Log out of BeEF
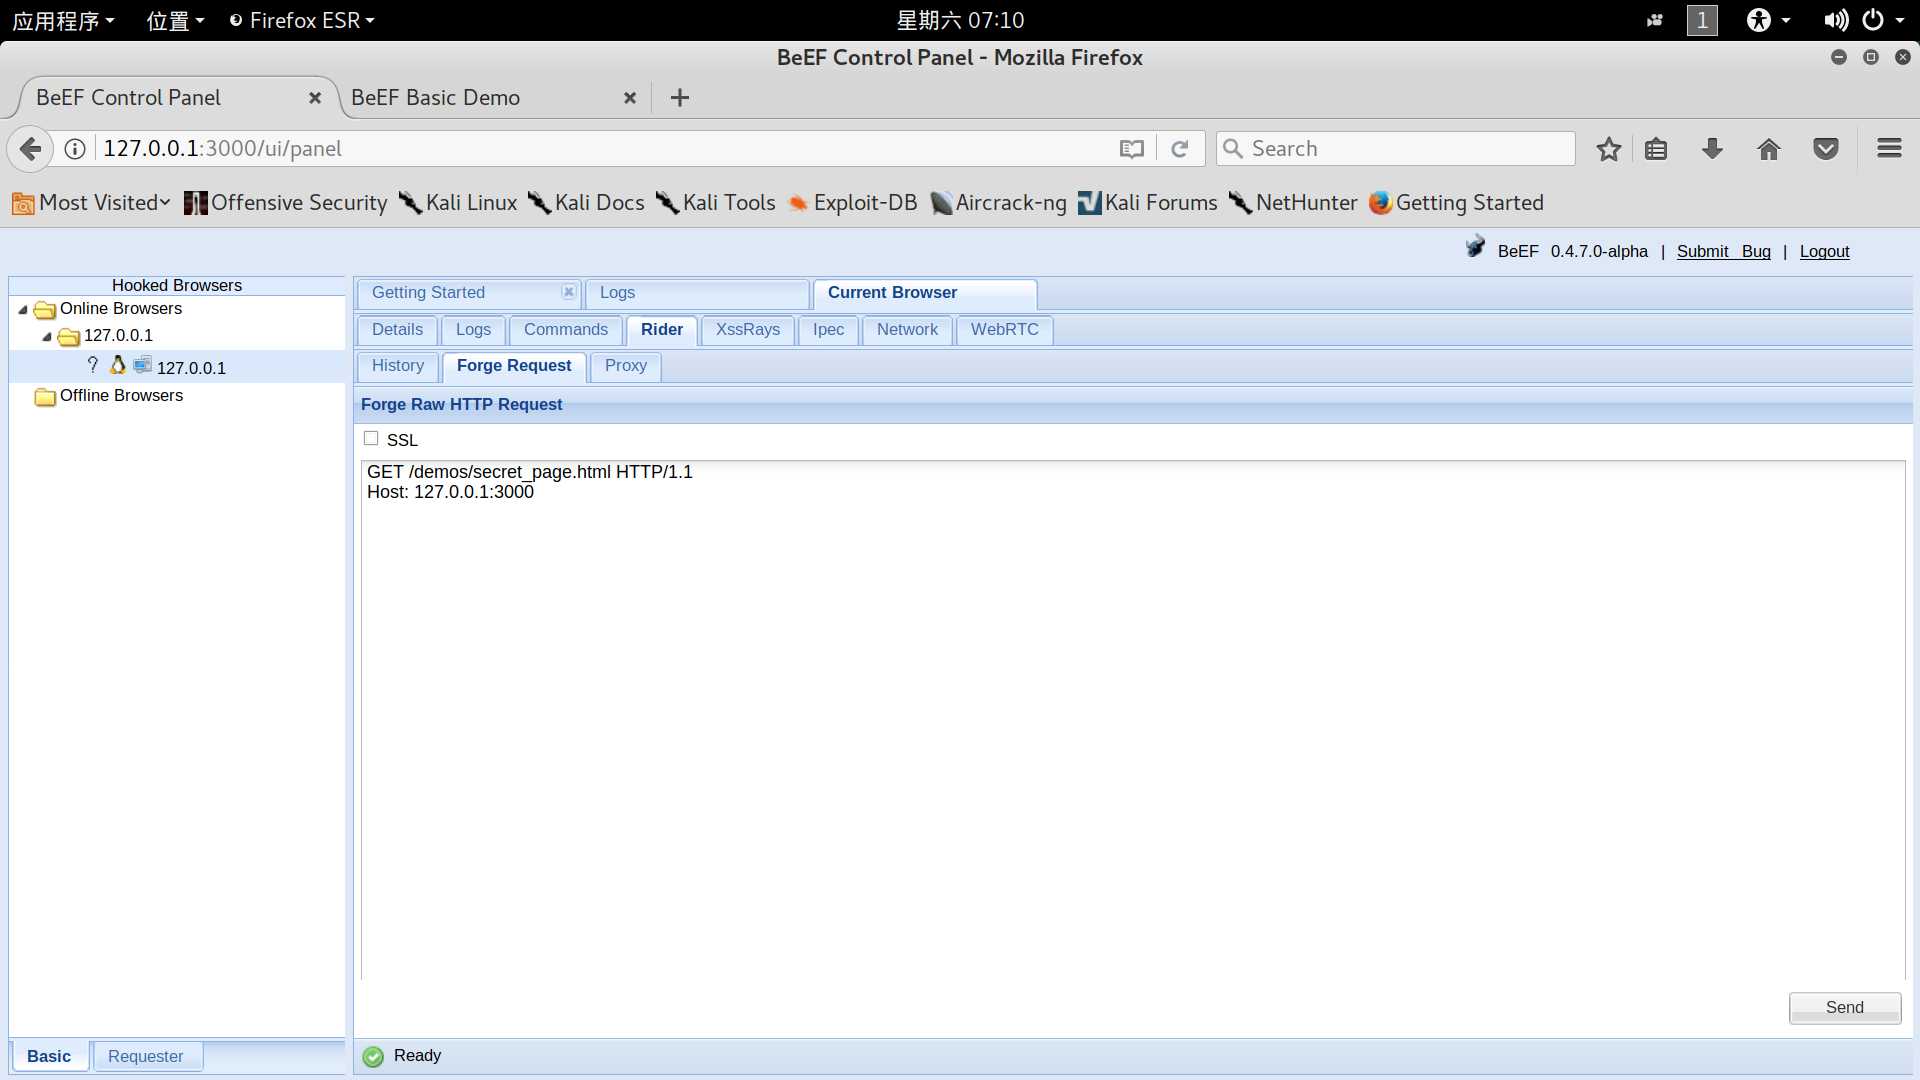The width and height of the screenshot is (1920, 1080). tap(1824, 251)
